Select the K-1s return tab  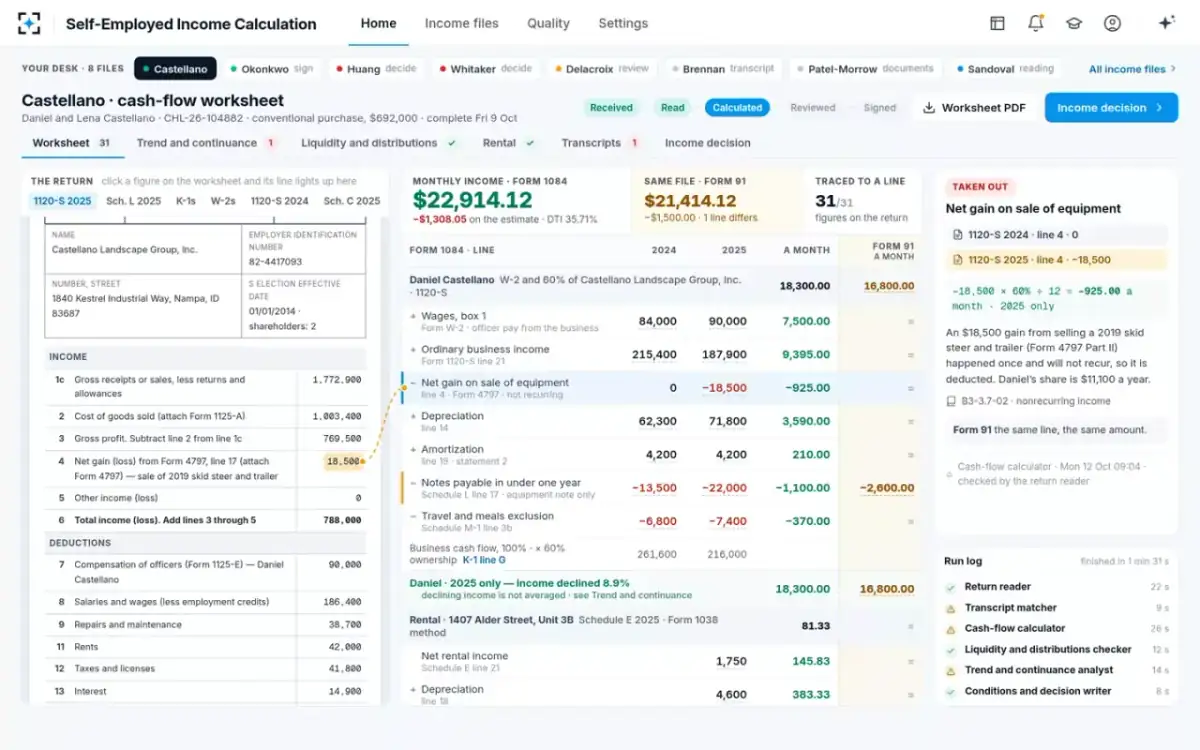pyautogui.click(x=186, y=201)
